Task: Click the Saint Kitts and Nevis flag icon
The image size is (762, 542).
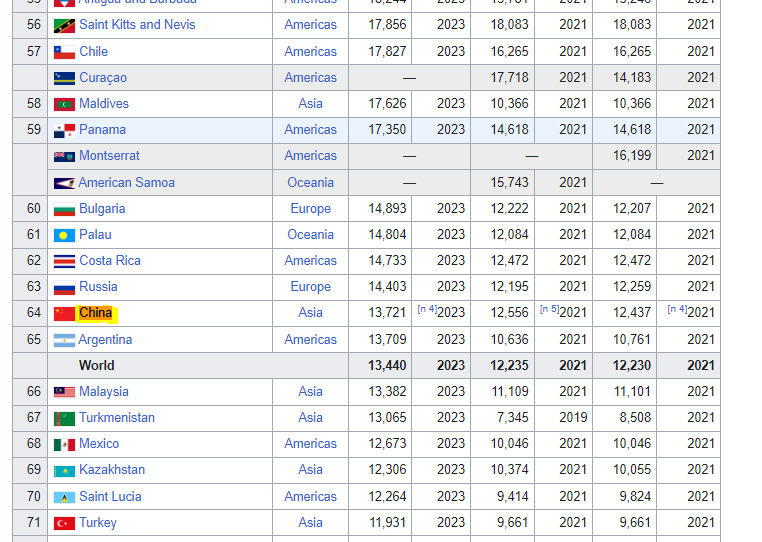Action: point(64,26)
